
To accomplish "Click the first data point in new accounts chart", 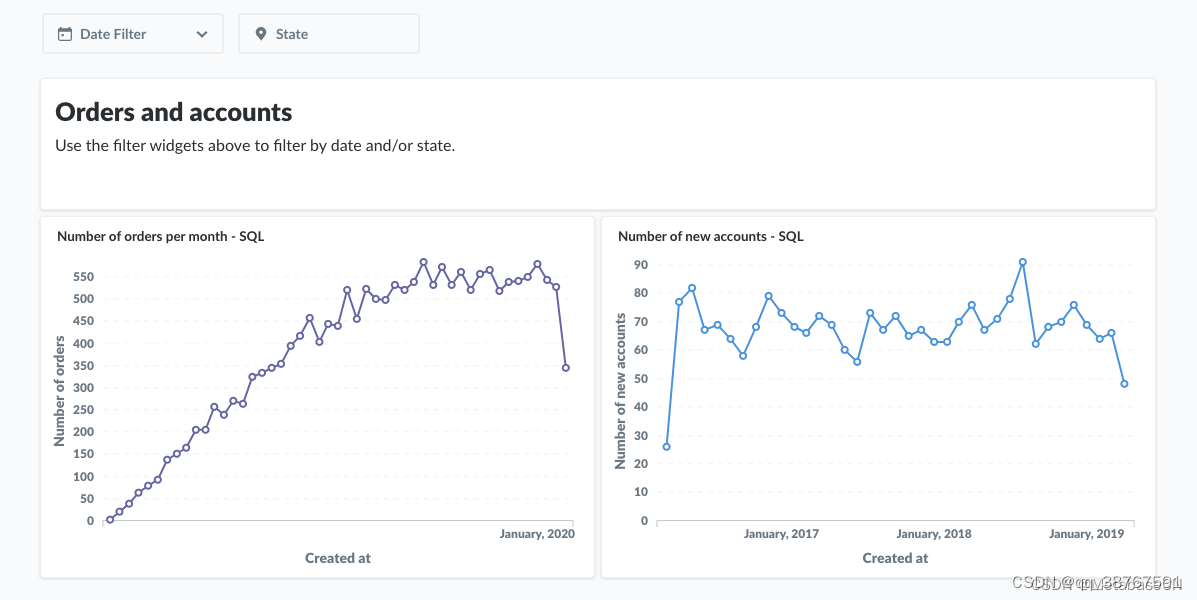I will 666,447.
